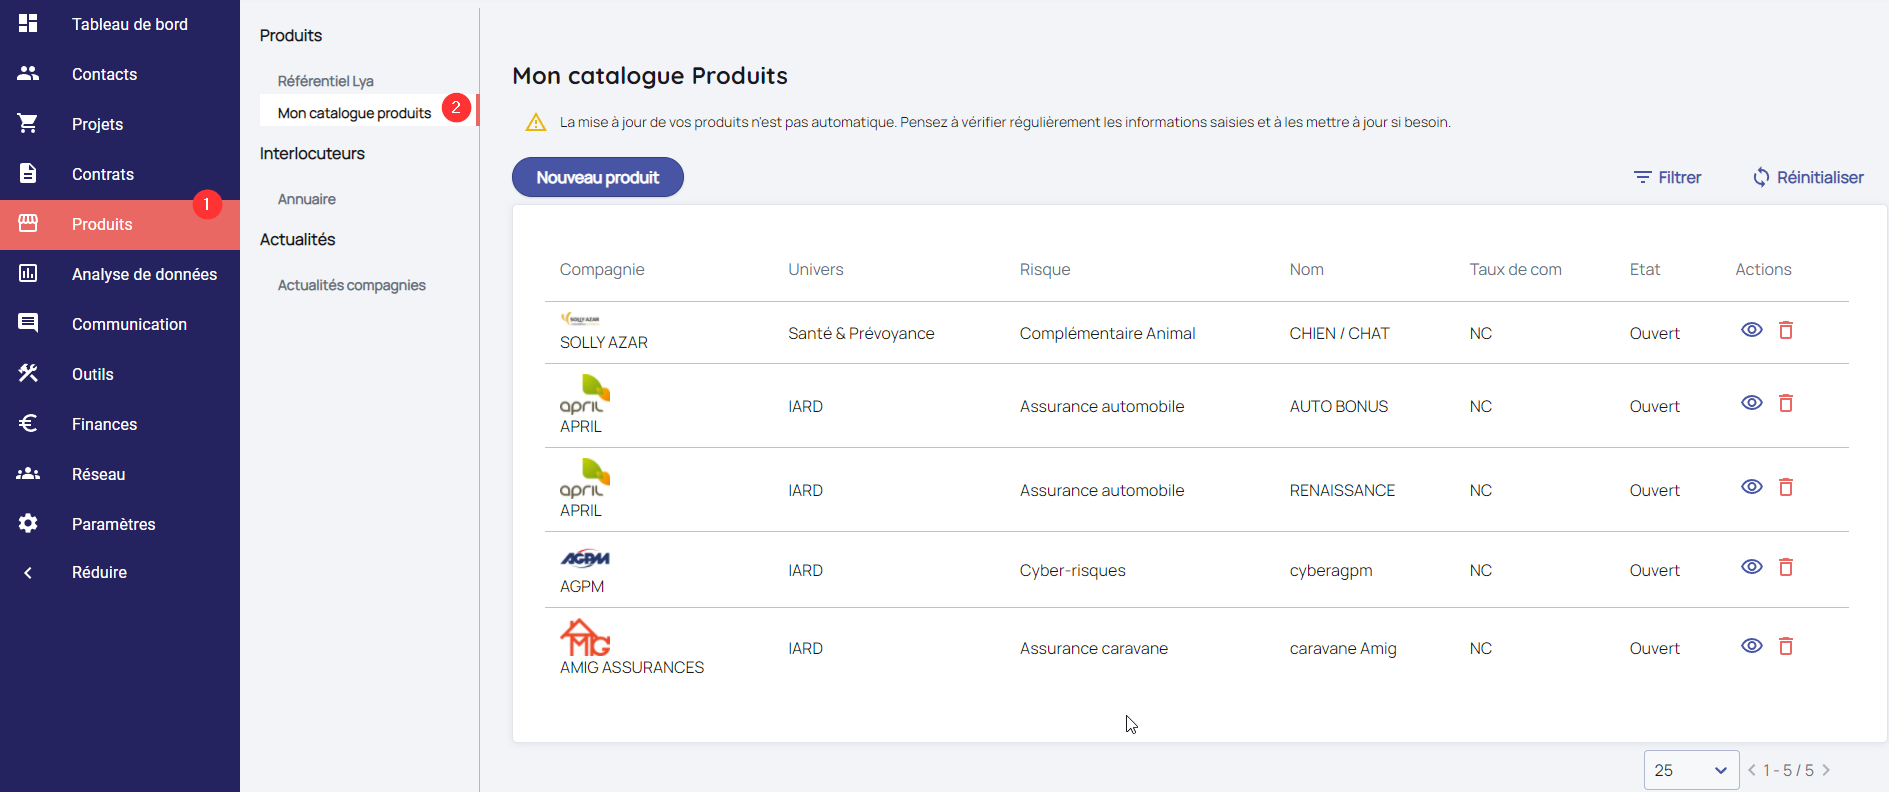Click the Outils tools icon
Viewport: 1889px width, 792px height.
28,373
